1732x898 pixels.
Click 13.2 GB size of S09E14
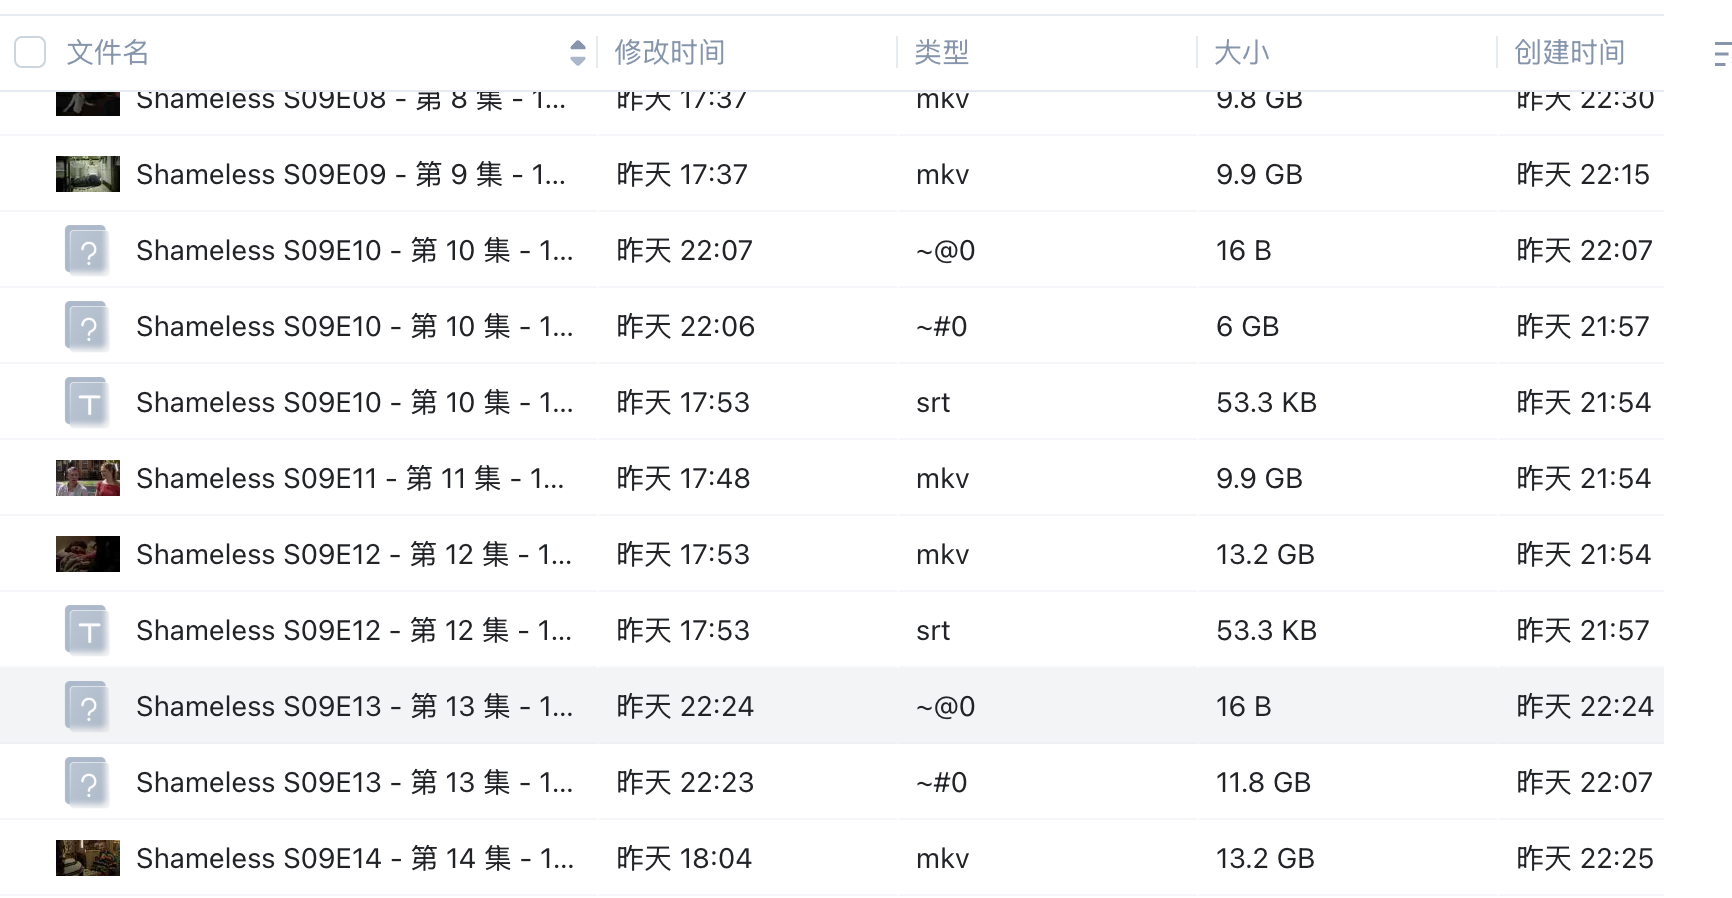1265,858
